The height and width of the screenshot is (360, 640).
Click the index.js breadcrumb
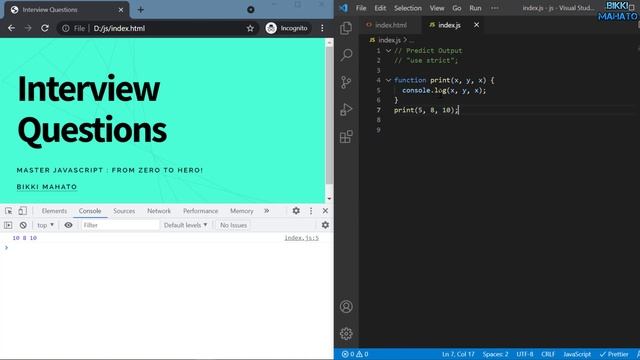click(389, 40)
